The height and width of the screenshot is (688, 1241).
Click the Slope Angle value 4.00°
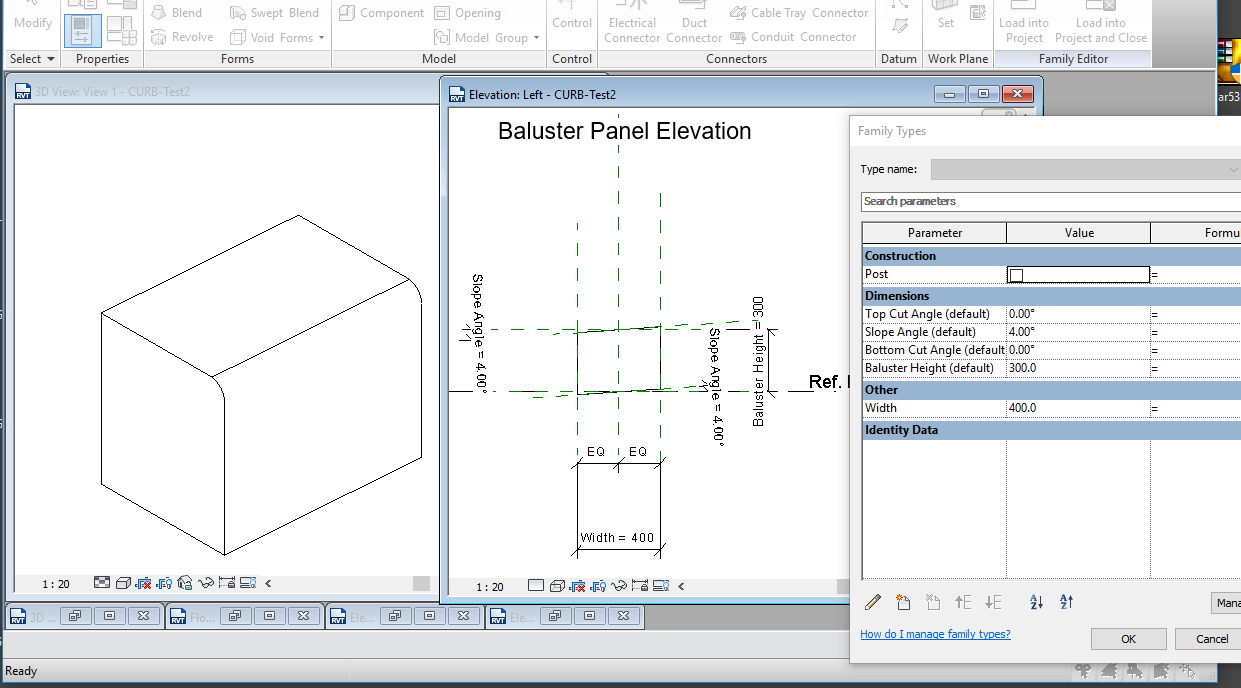point(1078,332)
